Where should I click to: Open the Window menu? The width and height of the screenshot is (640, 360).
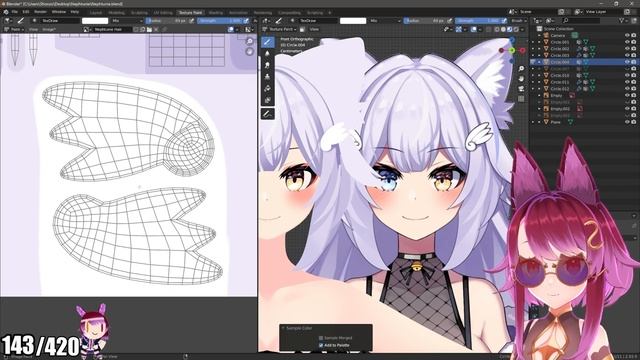(x=59, y=12)
